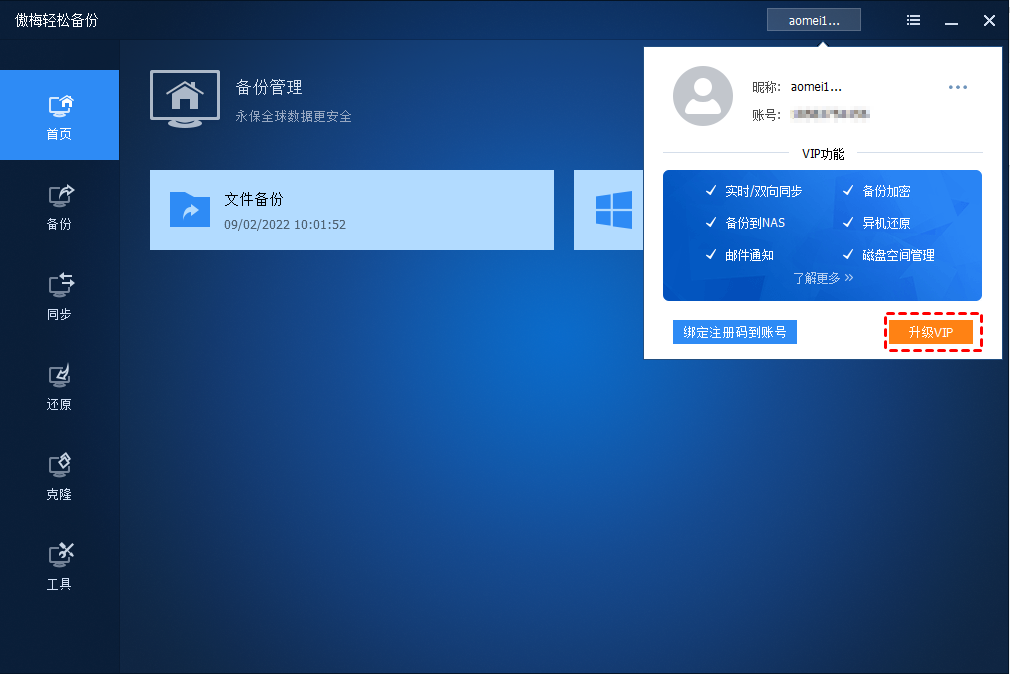Click the 磁盘空间管理 feature item
This screenshot has width=1010, height=674.
coord(889,255)
